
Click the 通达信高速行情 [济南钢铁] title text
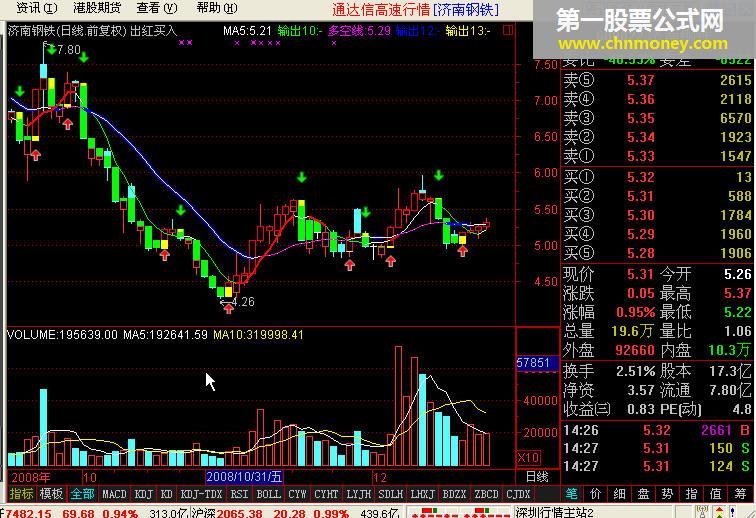pyautogui.click(x=415, y=9)
